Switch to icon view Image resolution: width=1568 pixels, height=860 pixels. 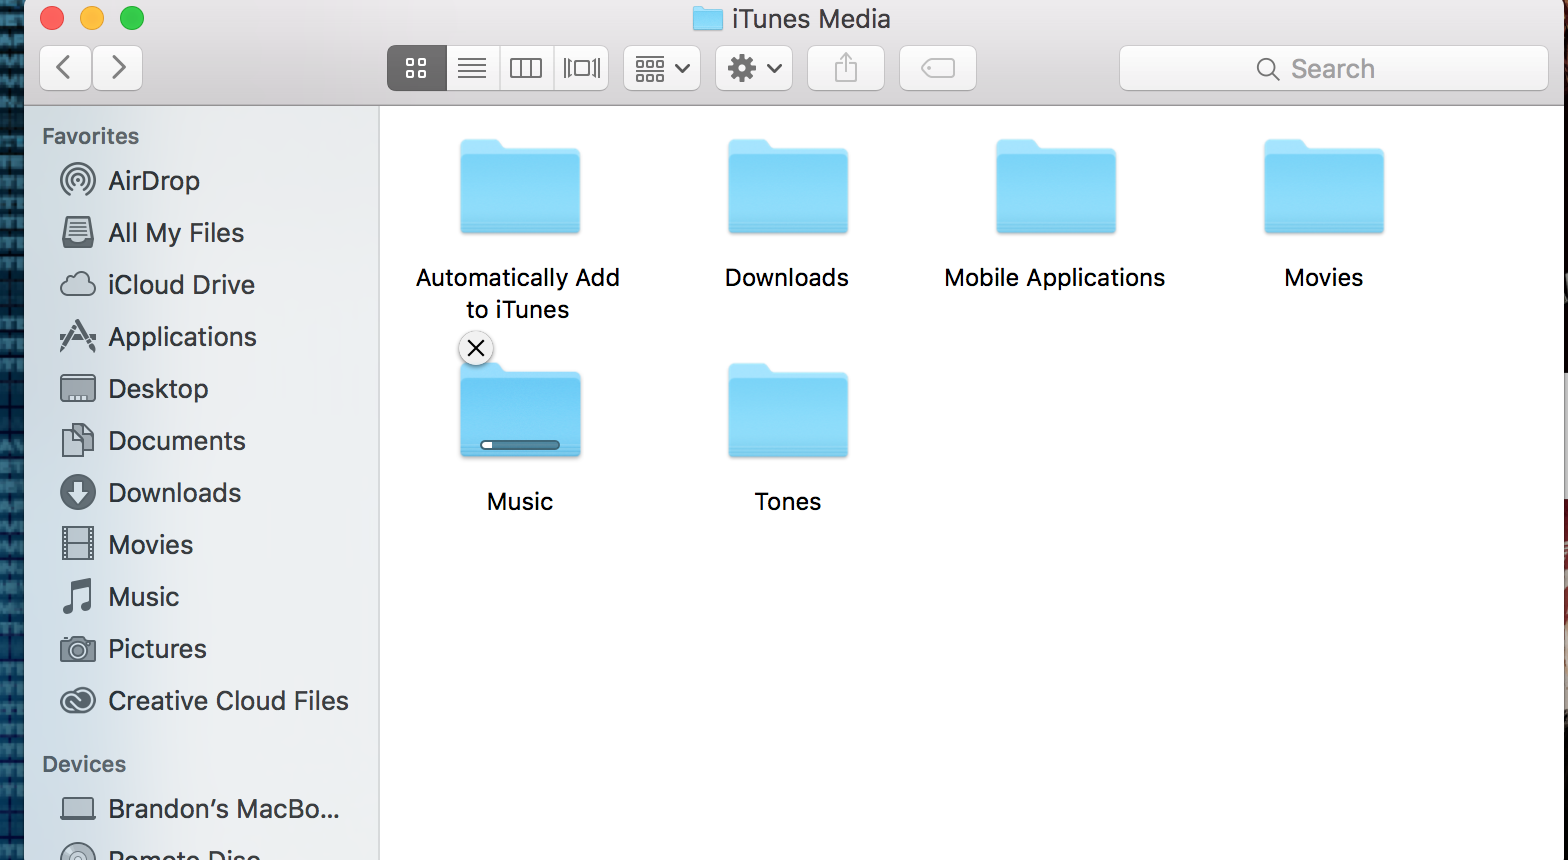tap(416, 68)
